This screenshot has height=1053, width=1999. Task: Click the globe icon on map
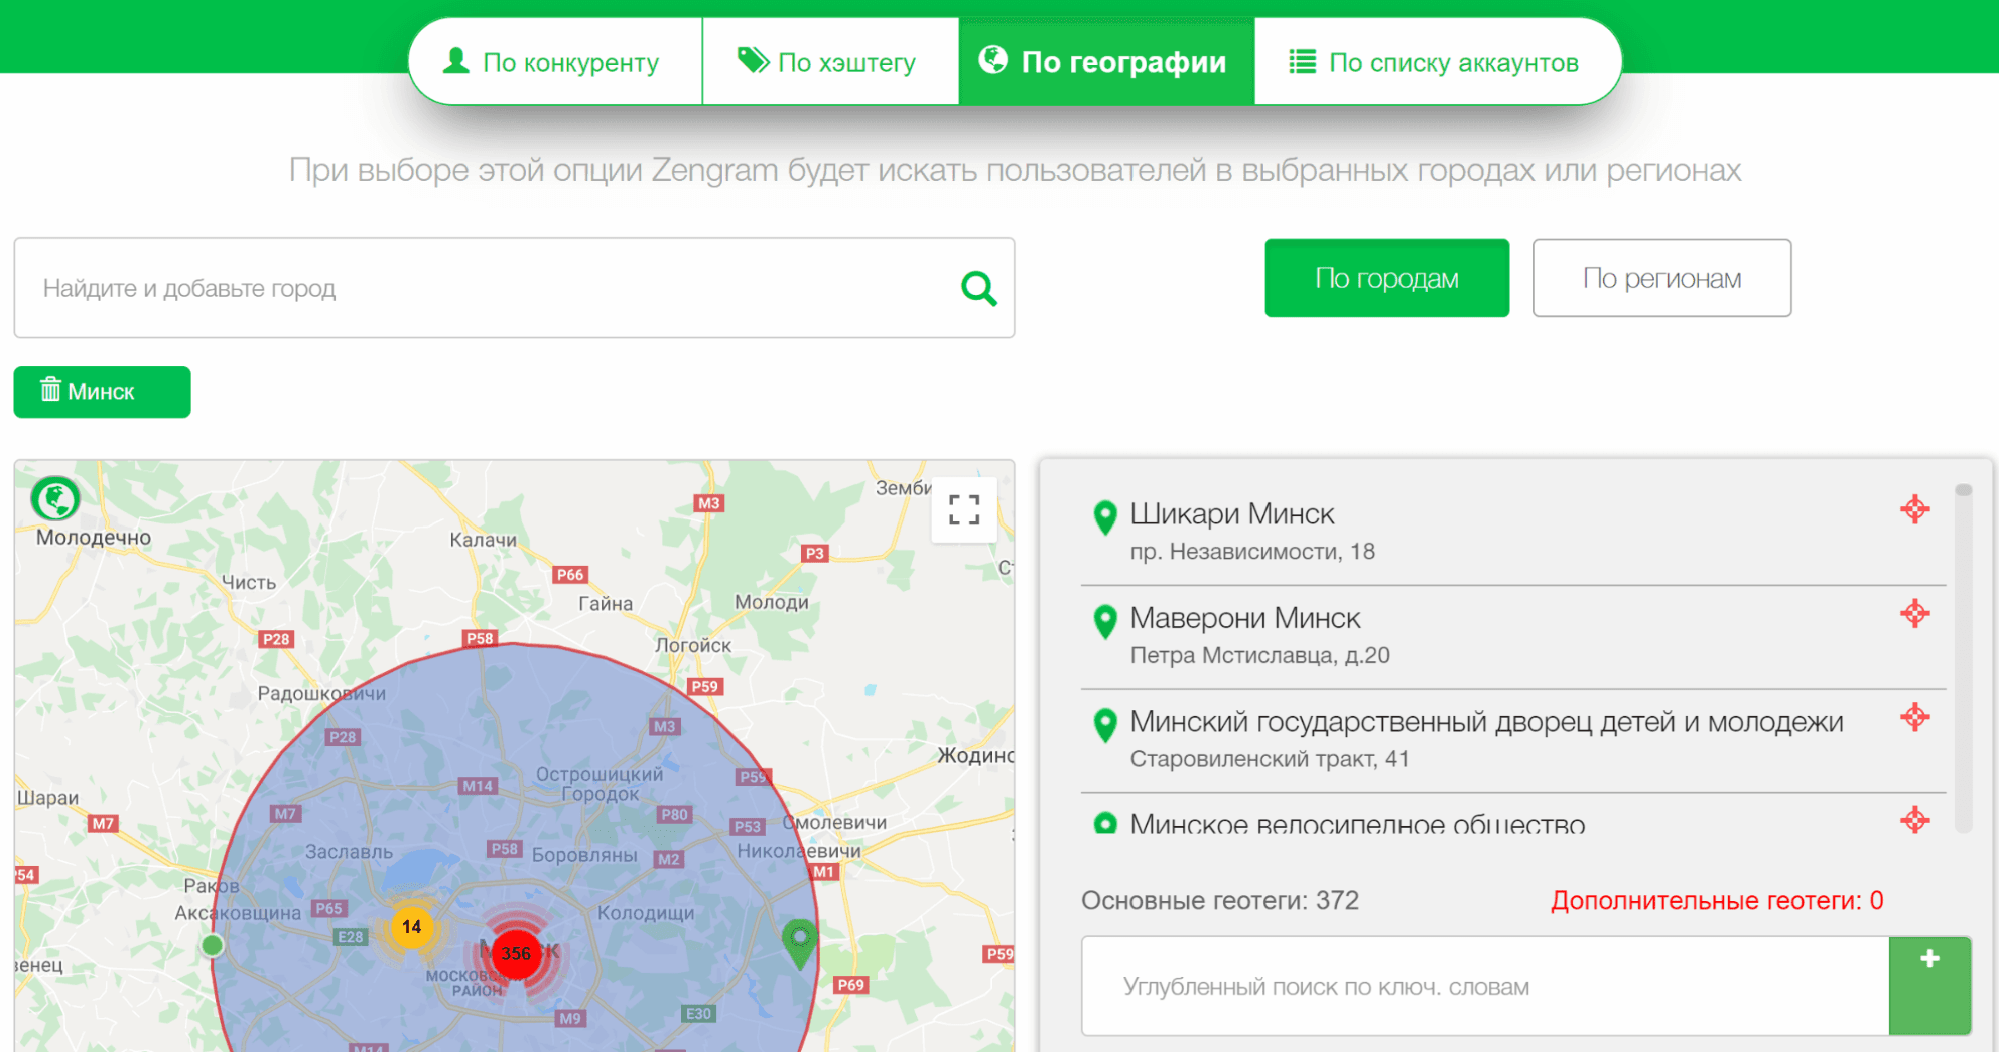(x=55, y=498)
